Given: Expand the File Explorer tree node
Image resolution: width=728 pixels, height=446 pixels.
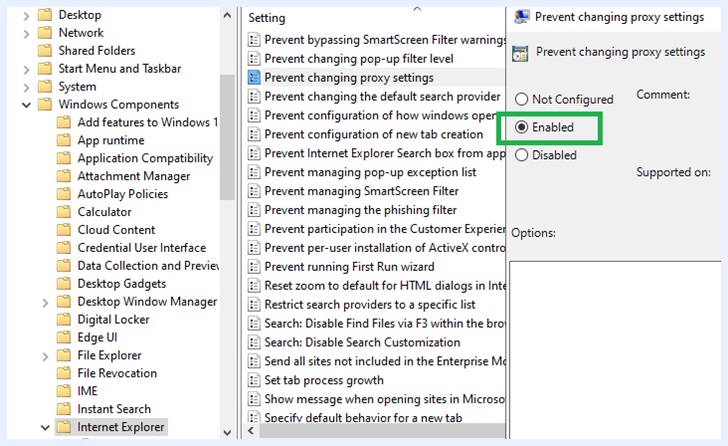Looking at the screenshot, I should click(x=46, y=356).
